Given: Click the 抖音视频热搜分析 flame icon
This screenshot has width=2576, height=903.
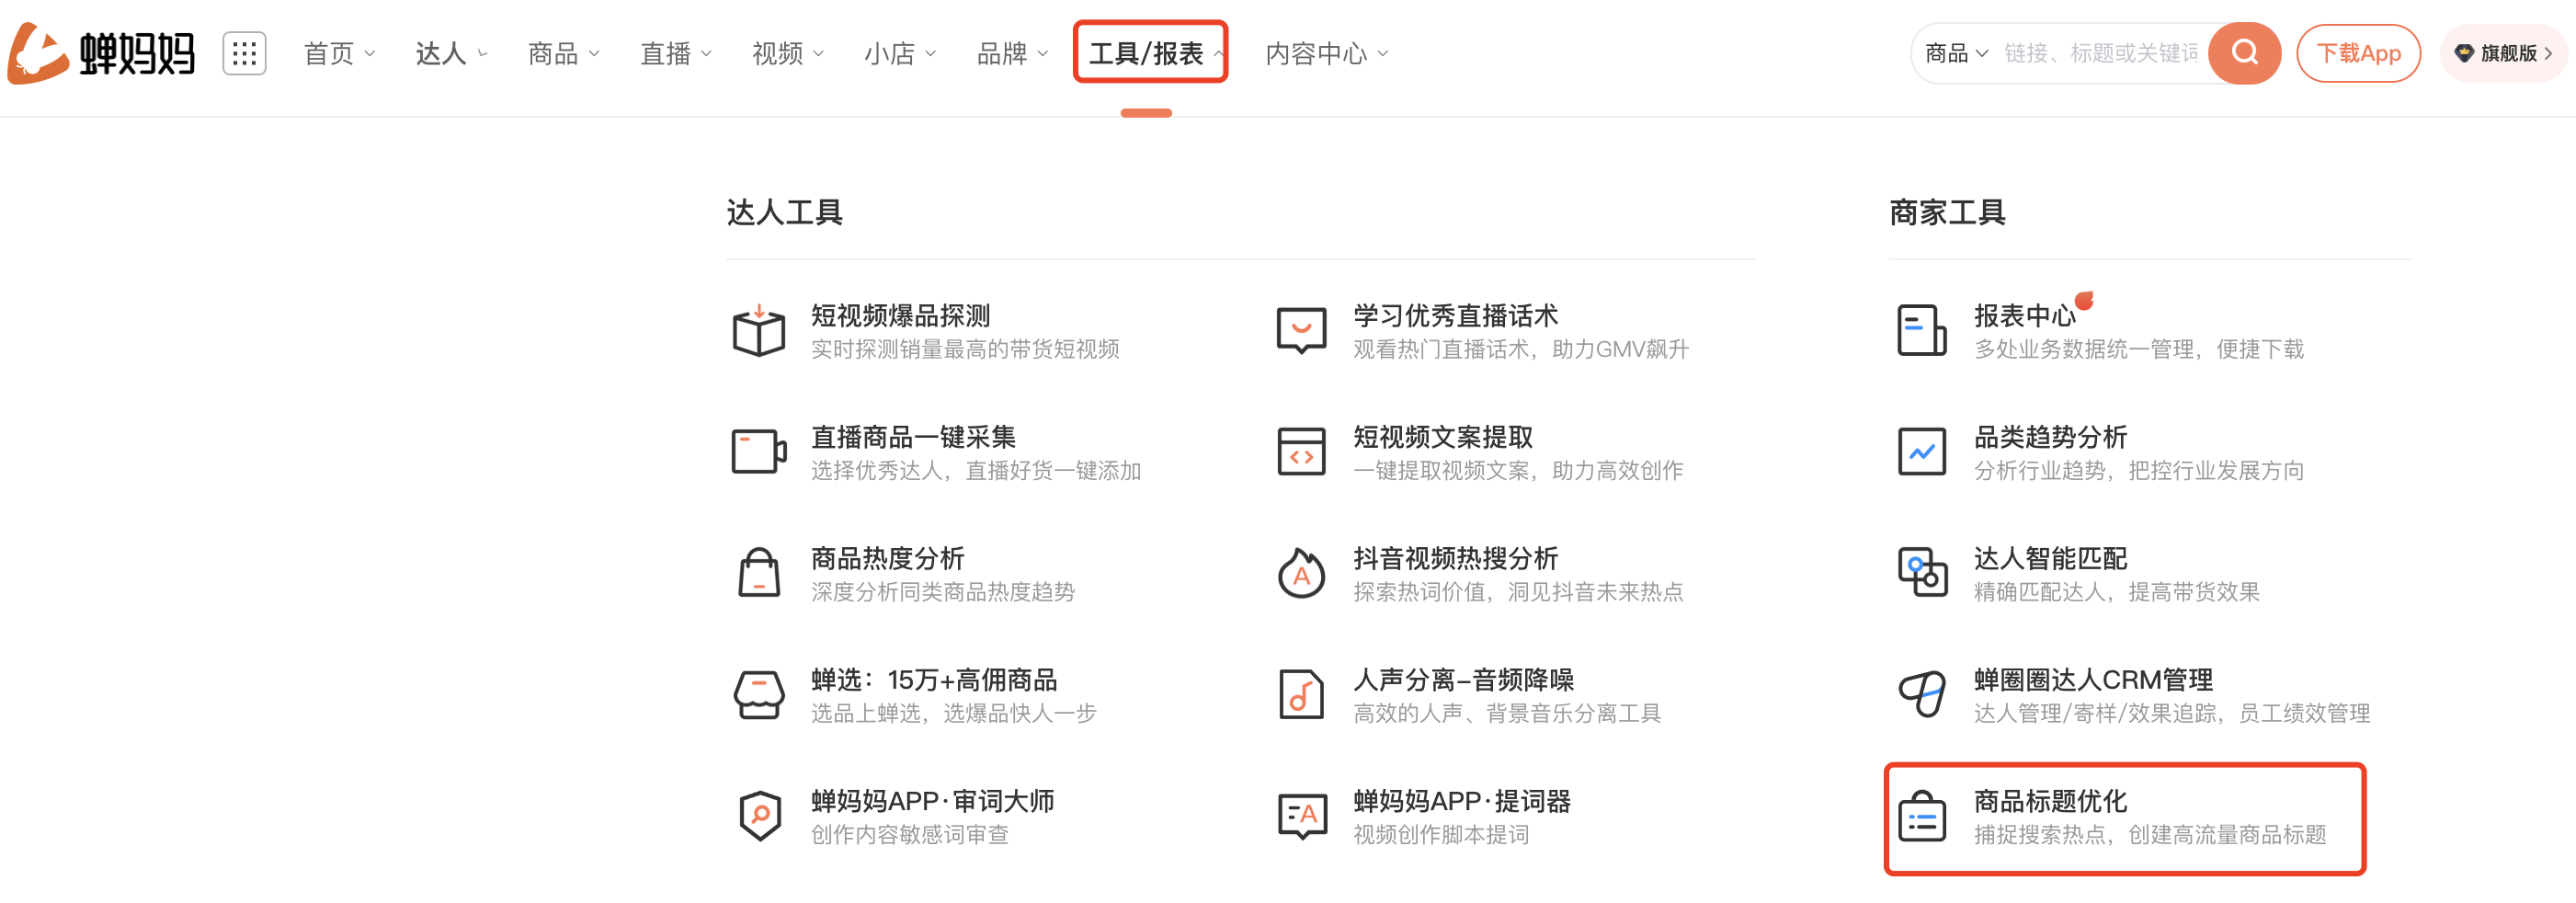Looking at the screenshot, I should [x=1301, y=573].
